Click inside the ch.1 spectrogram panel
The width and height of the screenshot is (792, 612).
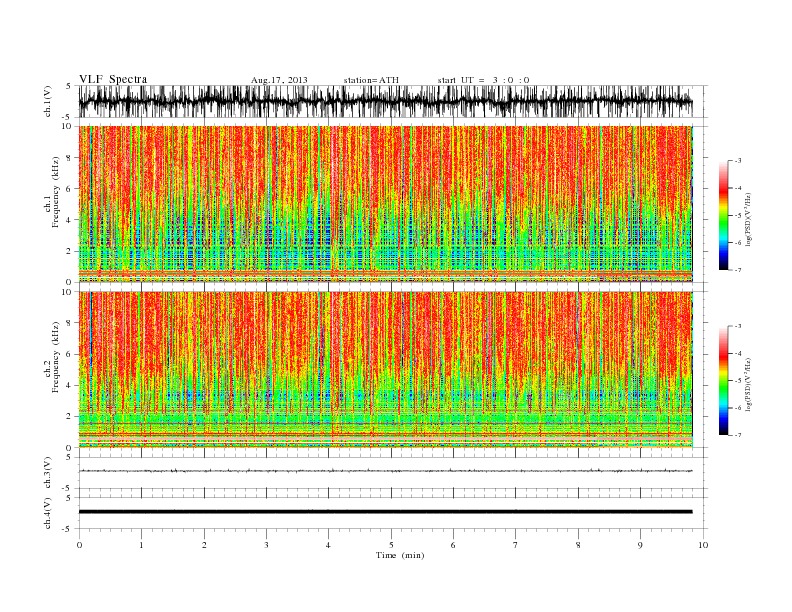pos(385,204)
